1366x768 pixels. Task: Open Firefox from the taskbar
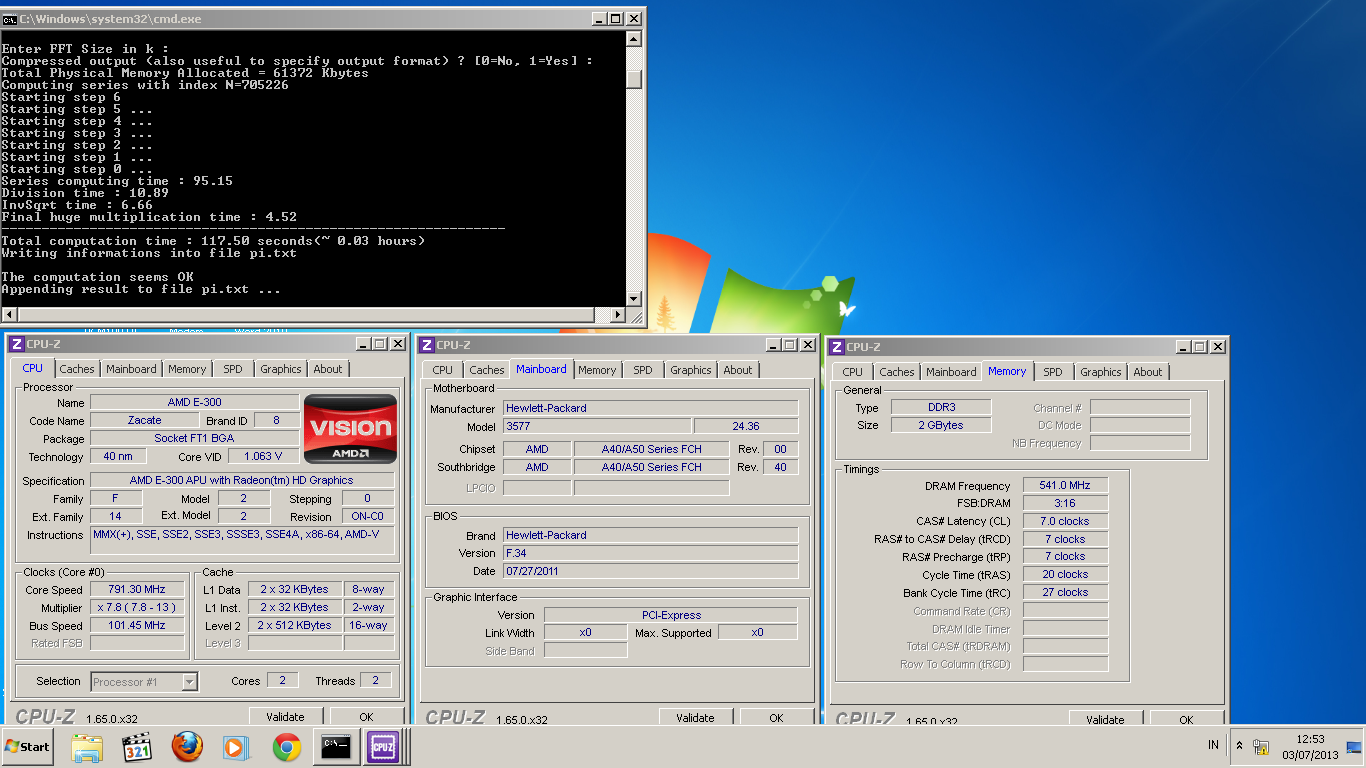tap(187, 747)
